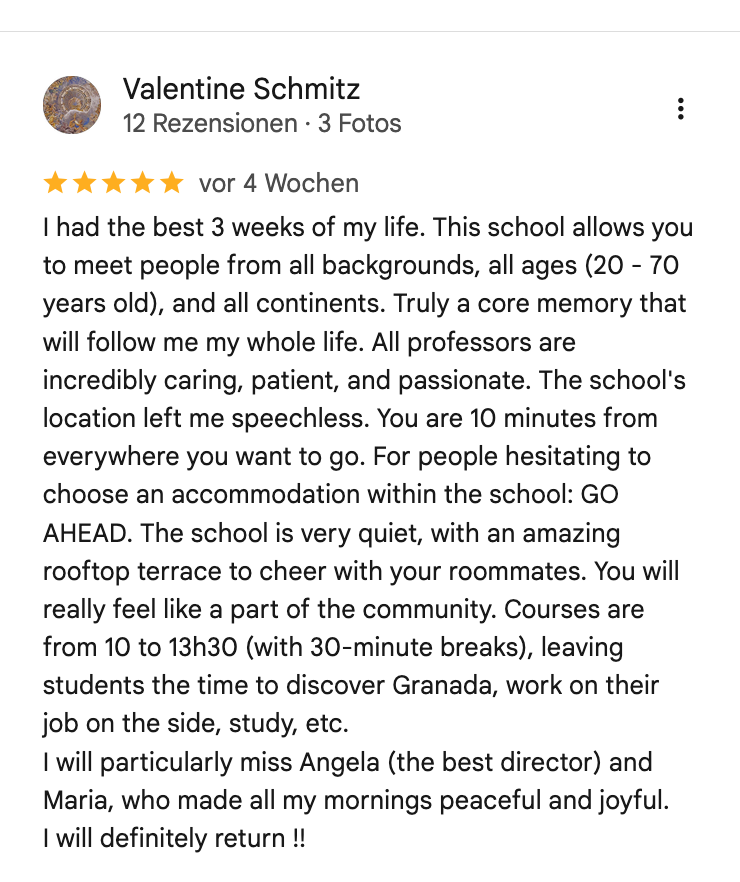Click the word "AHEAD" in the review
The width and height of the screenshot is (740, 882).
coord(85,533)
